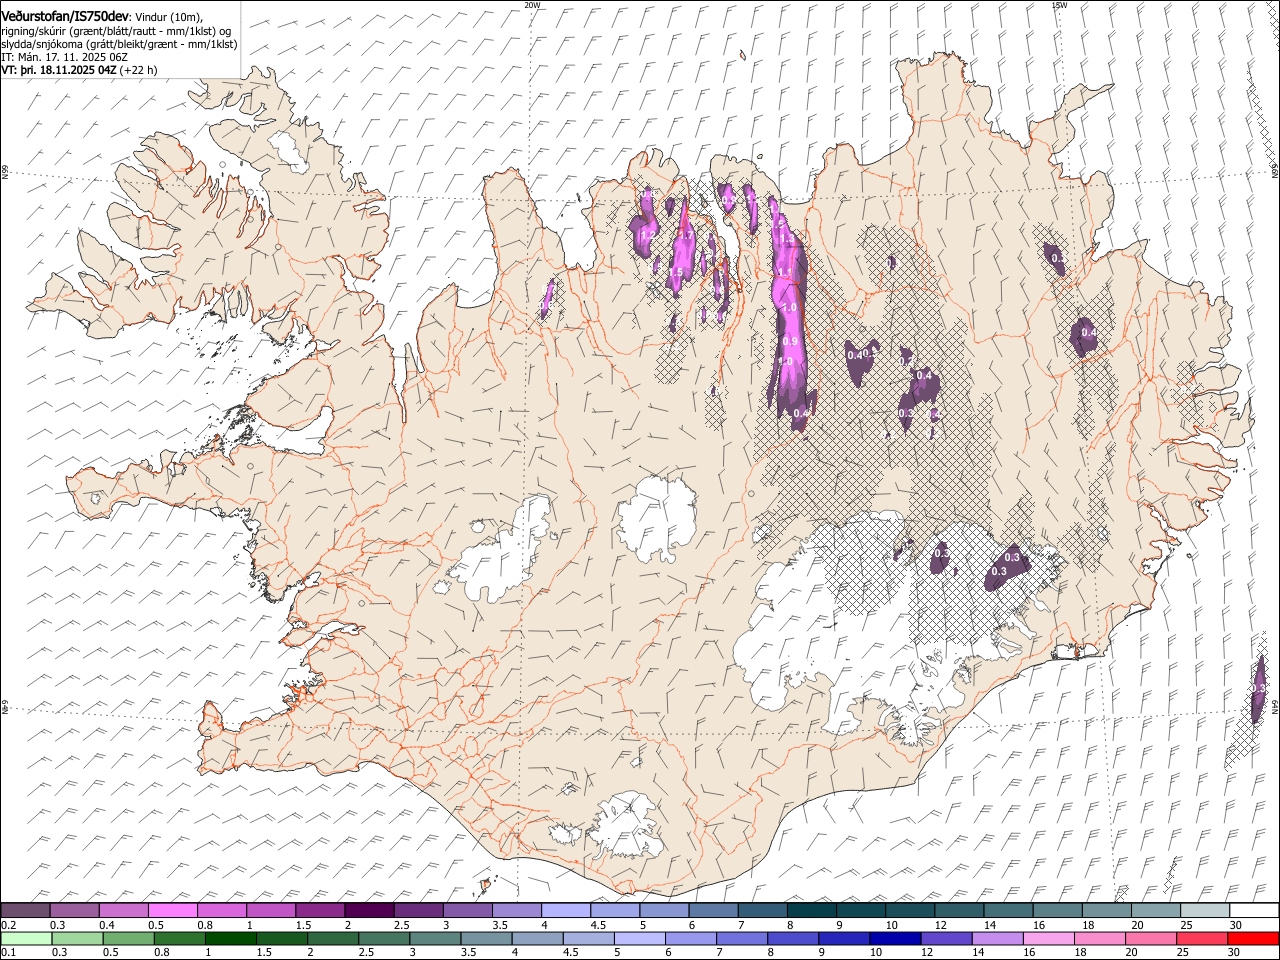Click the 20W longitude label at top
Image resolution: width=1280 pixels, height=960 pixels.
coord(532,5)
